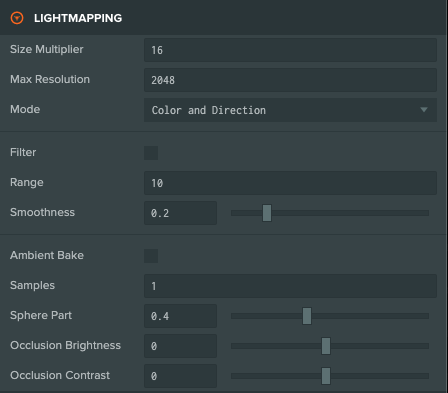Collapse the Lightmapping section arrow icon

click(17, 18)
